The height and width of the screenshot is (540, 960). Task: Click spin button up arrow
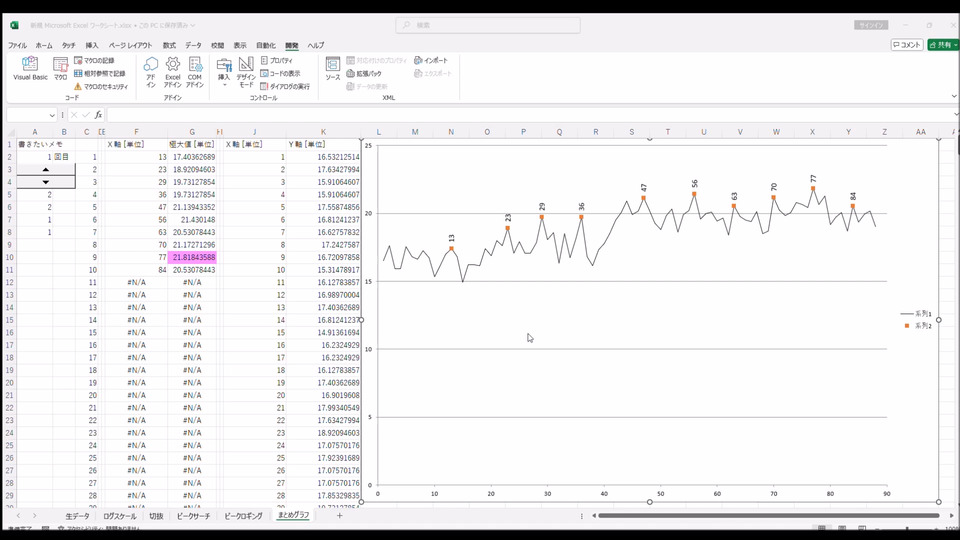click(x=46, y=169)
